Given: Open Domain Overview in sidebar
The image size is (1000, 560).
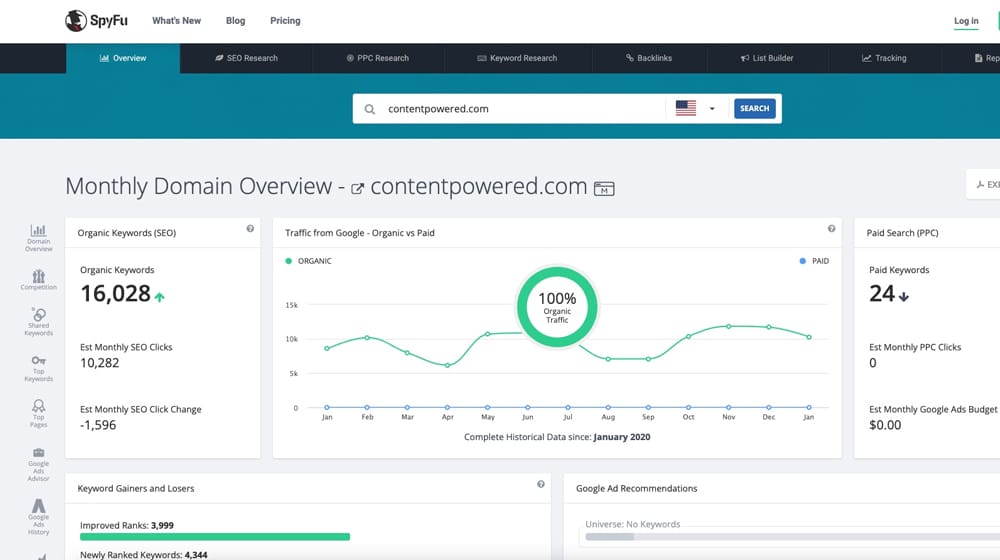Looking at the screenshot, I should 38,238.
